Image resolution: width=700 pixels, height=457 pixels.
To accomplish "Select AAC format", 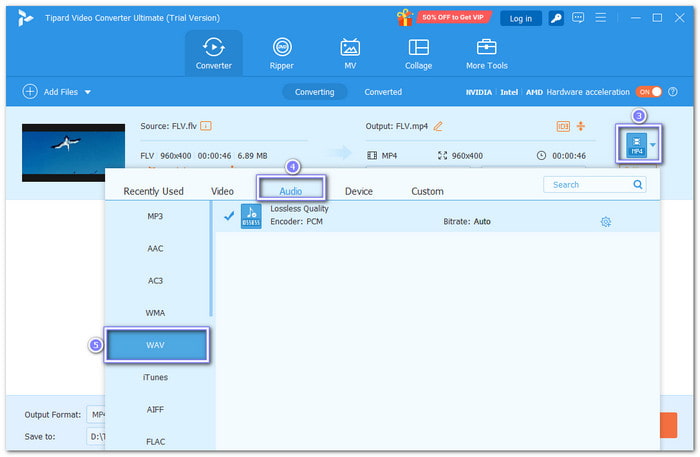I will [x=155, y=249].
